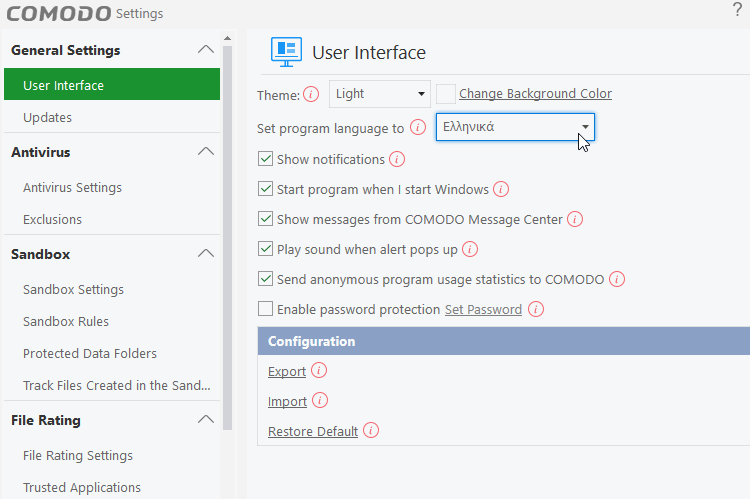This screenshot has width=750, height=499.
Task: Disable Play sound when alert pops up
Action: click(x=265, y=249)
